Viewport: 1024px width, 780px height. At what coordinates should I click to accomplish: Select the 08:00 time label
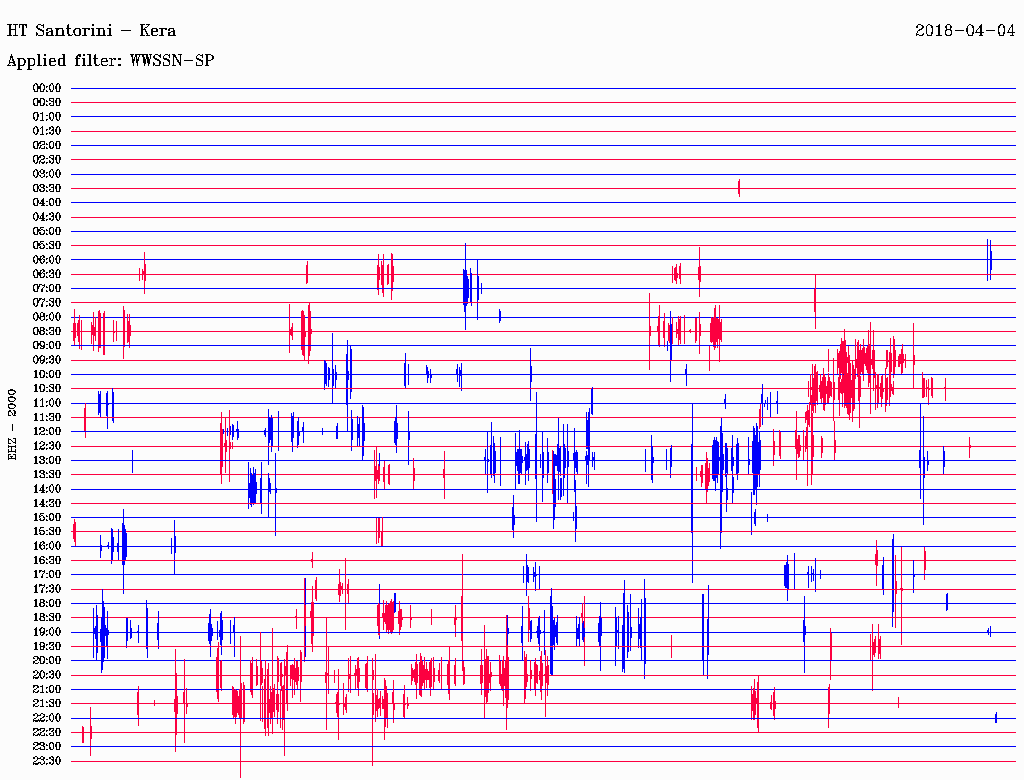47,317
